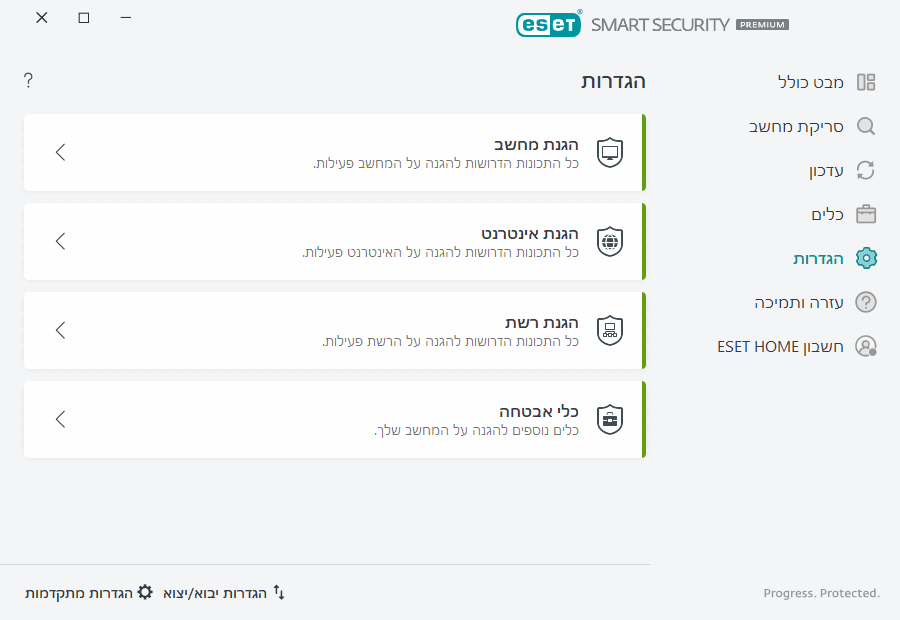Expand the Network Protection section chevron
The image size is (900, 620).
point(61,330)
